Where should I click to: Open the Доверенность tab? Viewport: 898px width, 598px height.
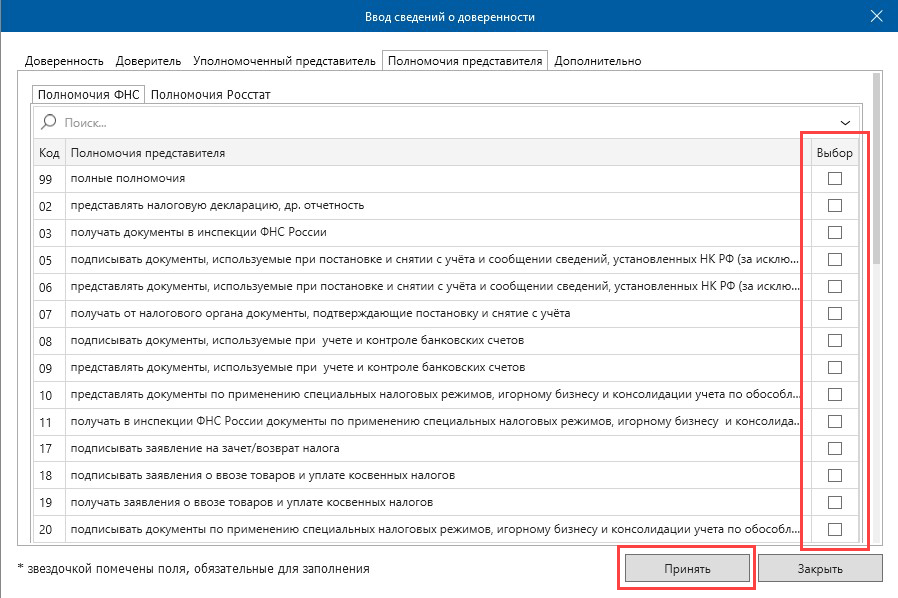pos(64,61)
